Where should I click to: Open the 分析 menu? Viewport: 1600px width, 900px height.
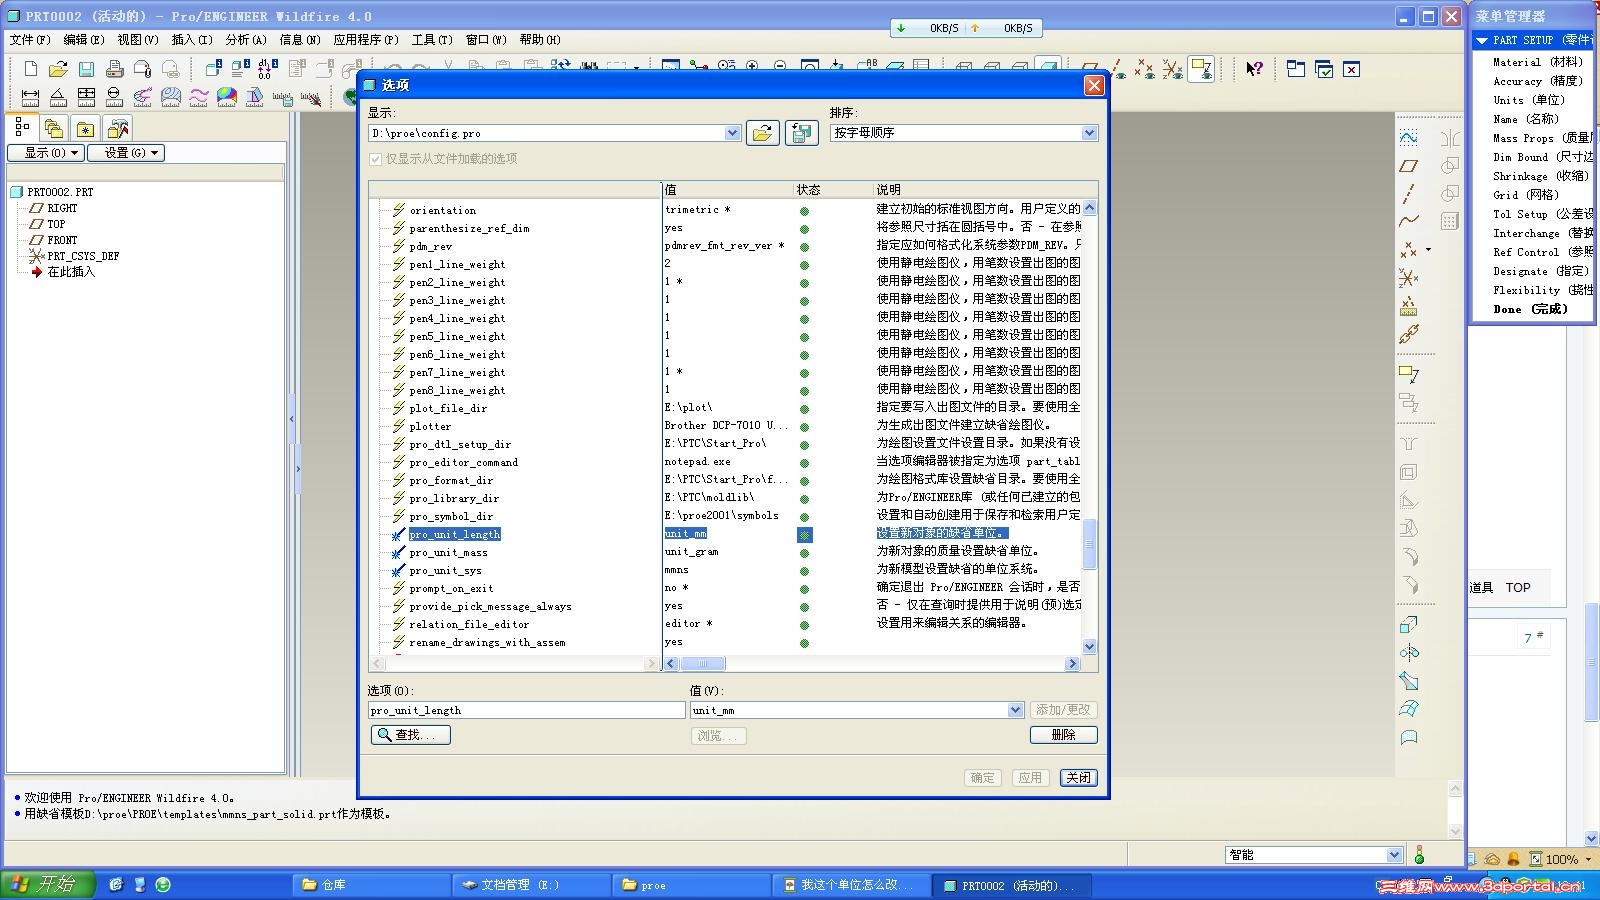tap(246, 40)
